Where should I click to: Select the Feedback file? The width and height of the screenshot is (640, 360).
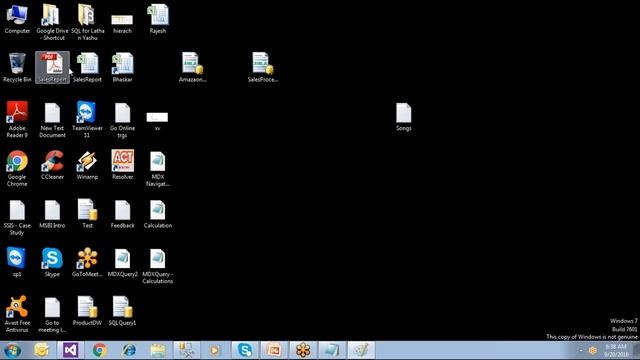click(122, 214)
